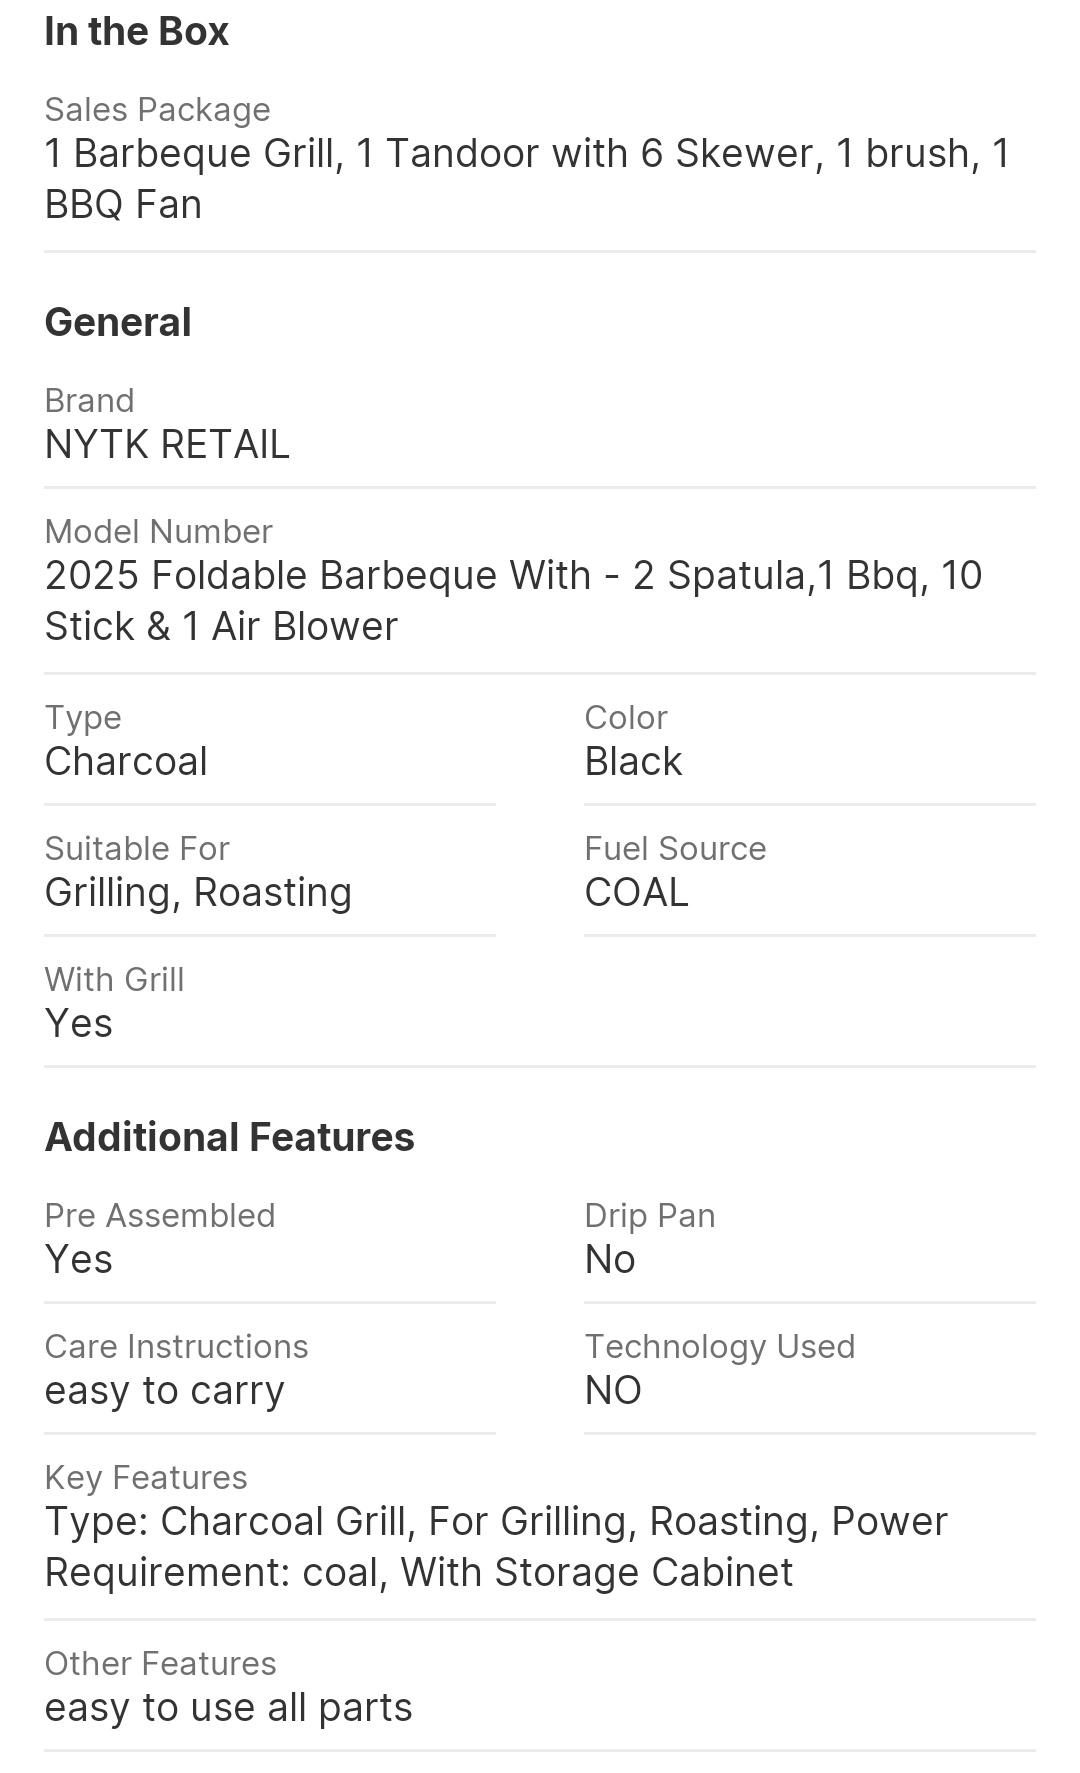Screen dimensions: 1080x1773
Task: Tap the Sales Package label
Action: coord(157,109)
